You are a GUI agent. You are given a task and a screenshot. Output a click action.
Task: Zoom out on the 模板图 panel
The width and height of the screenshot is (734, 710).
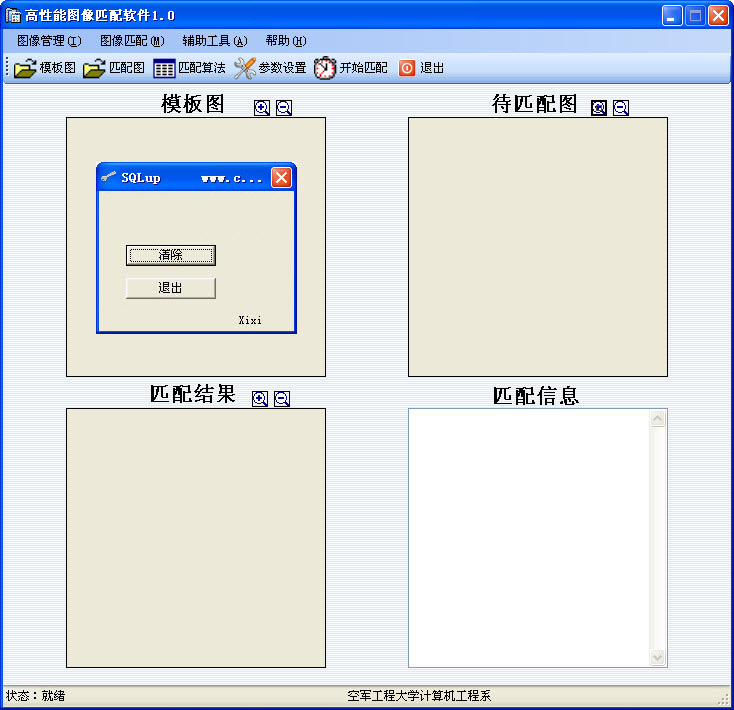[x=284, y=108]
